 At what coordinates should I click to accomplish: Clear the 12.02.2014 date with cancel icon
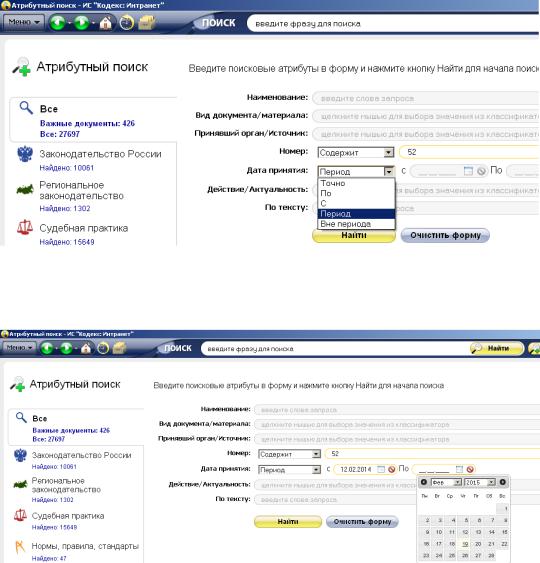click(392, 469)
